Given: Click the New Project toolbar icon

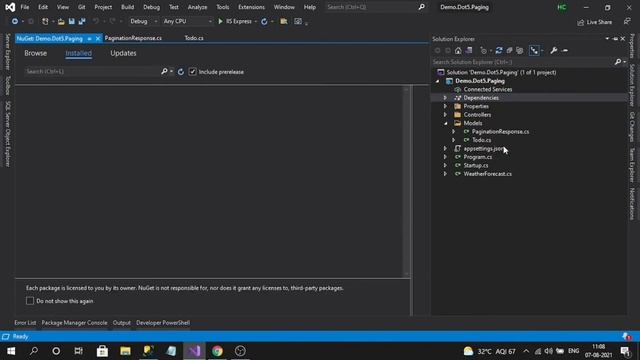Looking at the screenshot, I should pos(45,21).
